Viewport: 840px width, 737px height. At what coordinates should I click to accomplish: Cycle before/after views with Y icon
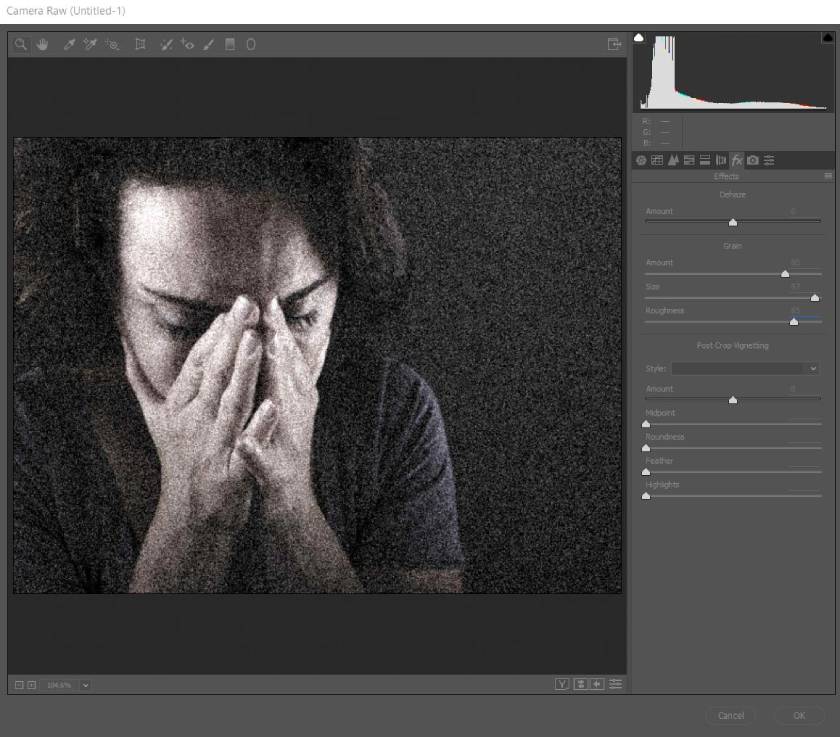[x=561, y=684]
